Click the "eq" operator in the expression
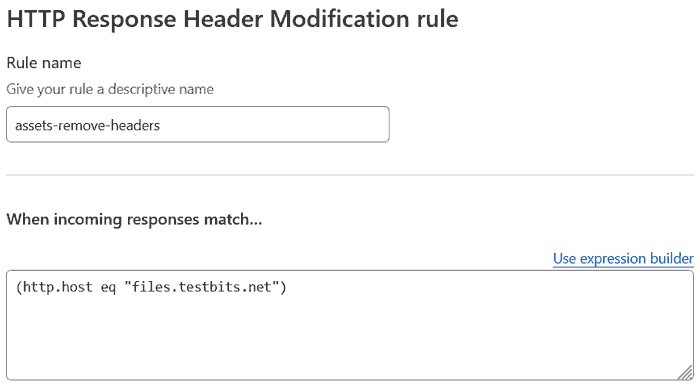Screen dimensions: 700x388 point(108,288)
